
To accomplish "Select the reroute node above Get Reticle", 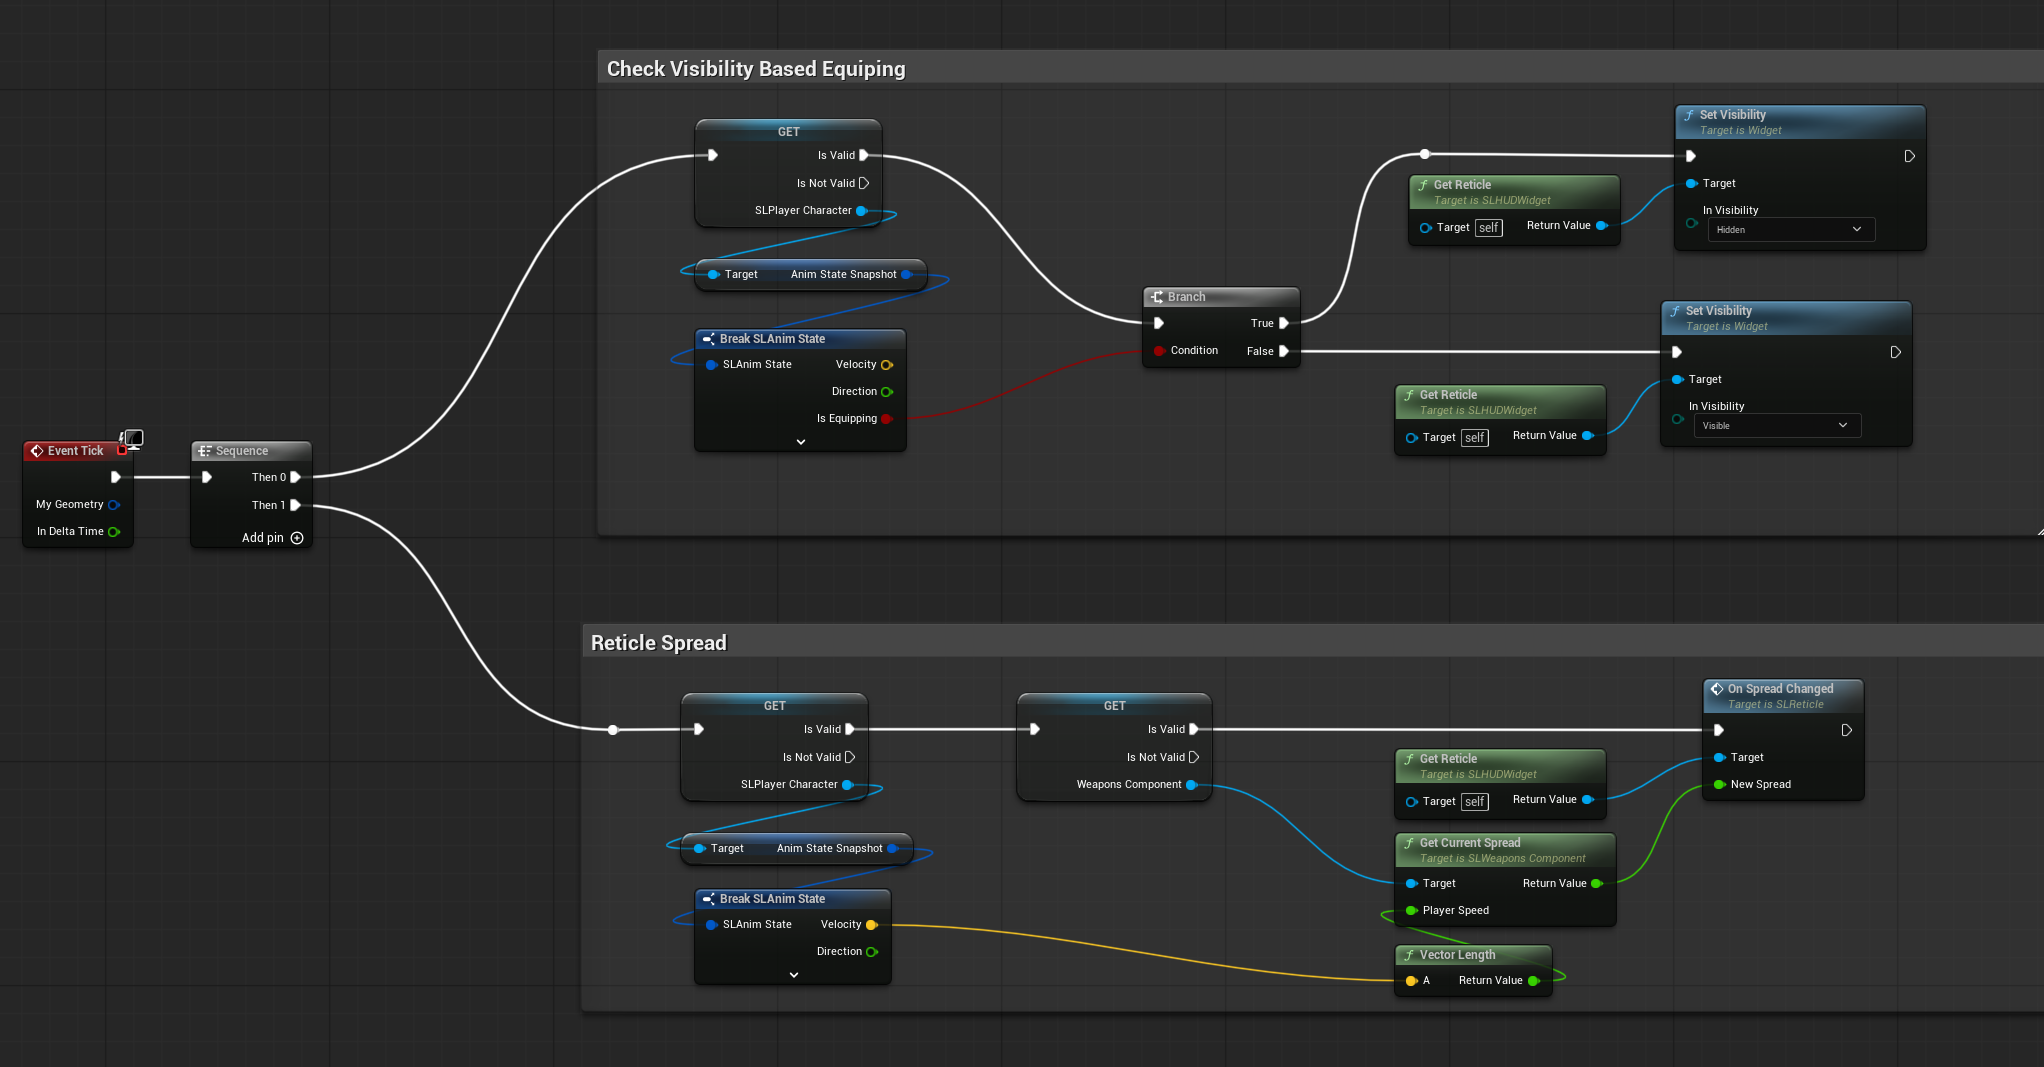I will [1425, 154].
